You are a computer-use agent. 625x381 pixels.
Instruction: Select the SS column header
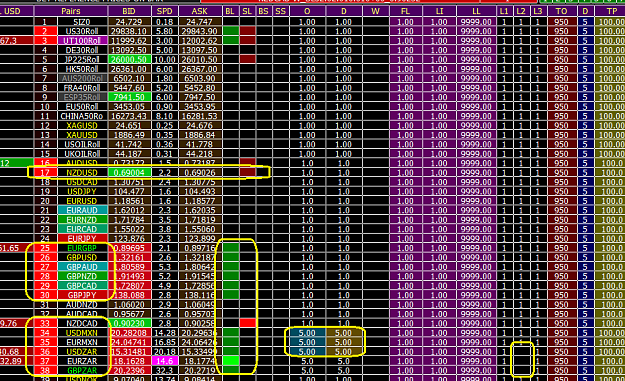(x=281, y=11)
